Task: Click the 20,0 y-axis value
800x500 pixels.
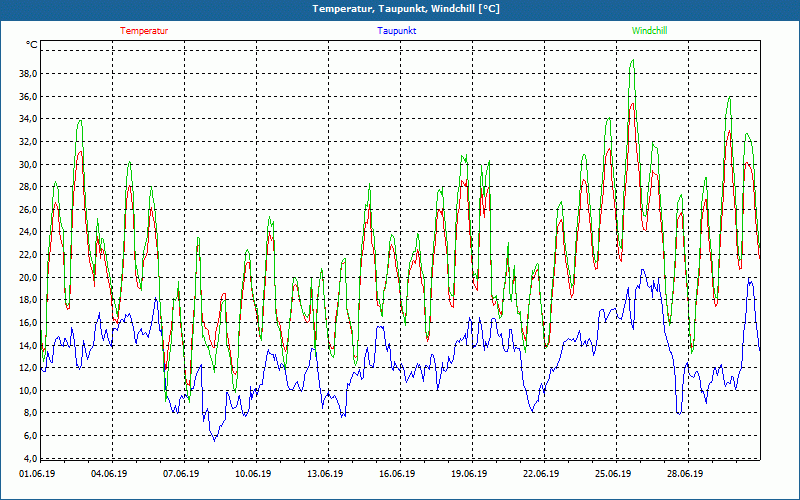Action: pyautogui.click(x=28, y=277)
